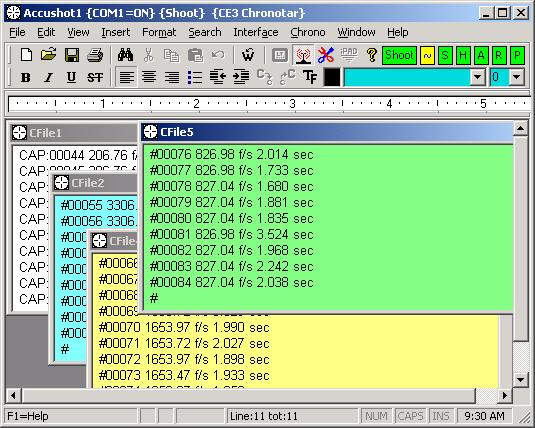Toggle italic formatting
The width and height of the screenshot is (535, 428).
coord(48,77)
